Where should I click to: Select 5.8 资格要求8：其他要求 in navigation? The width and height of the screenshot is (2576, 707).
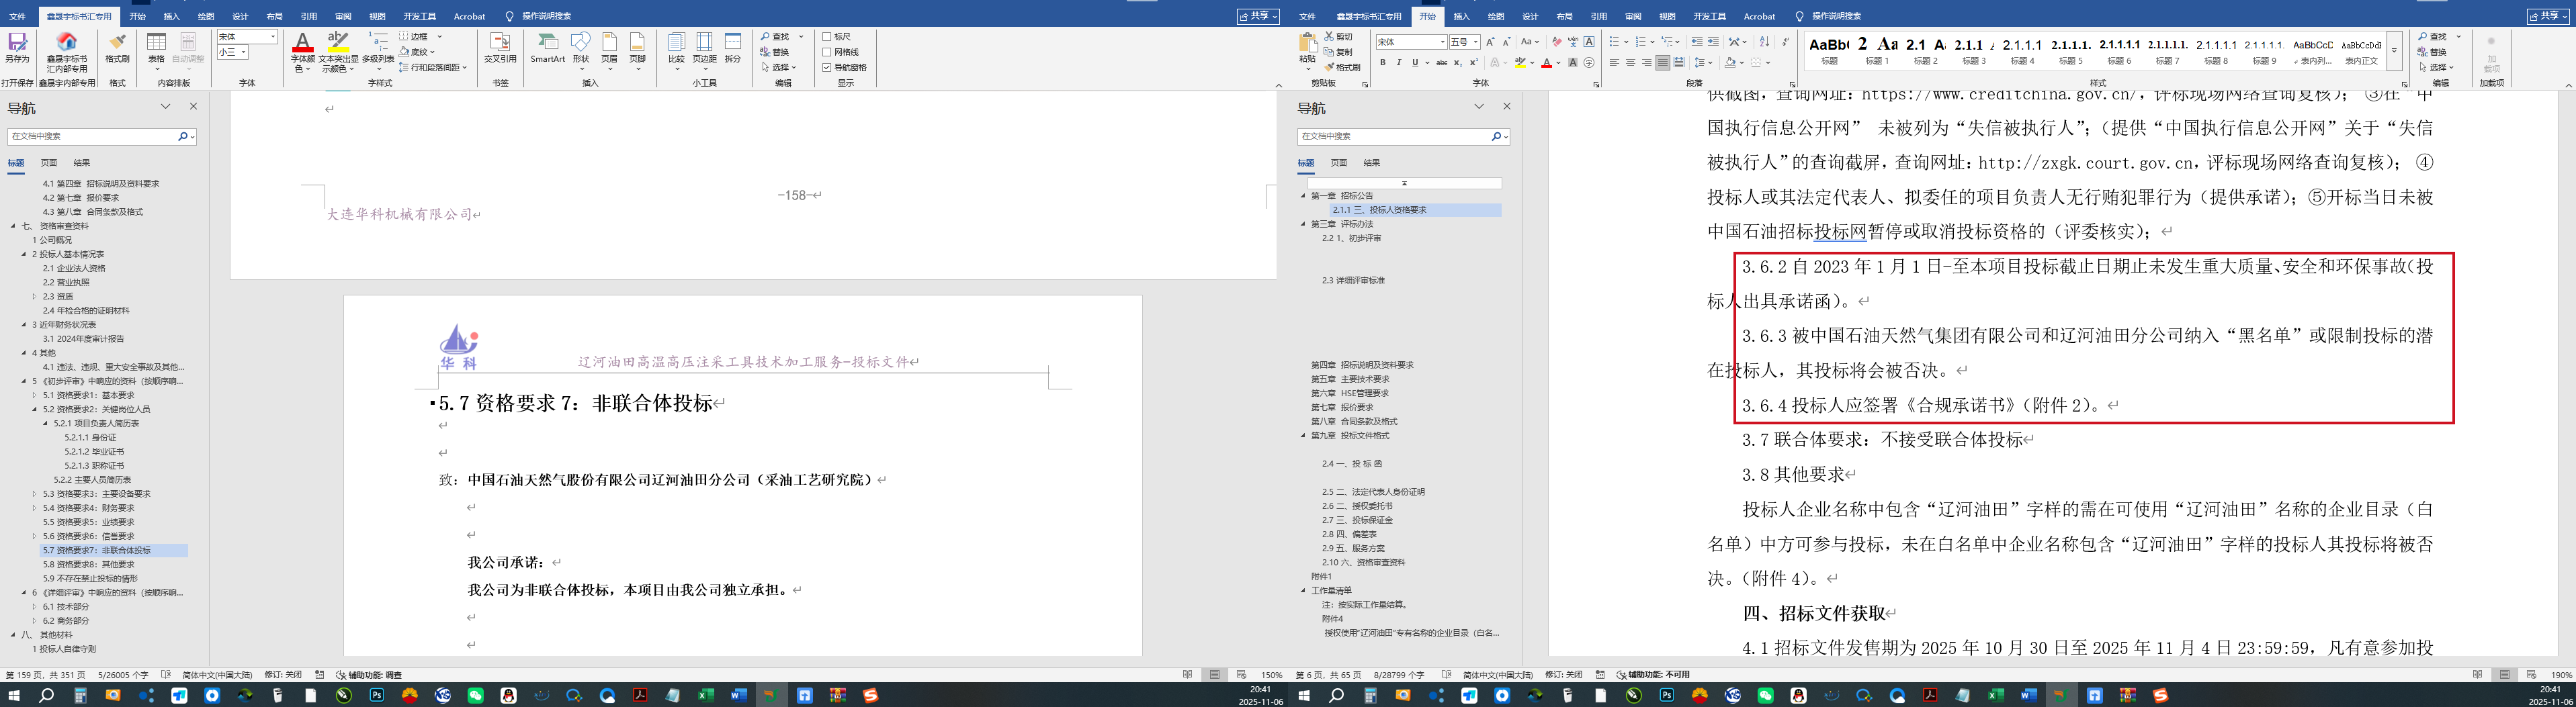tap(88, 564)
